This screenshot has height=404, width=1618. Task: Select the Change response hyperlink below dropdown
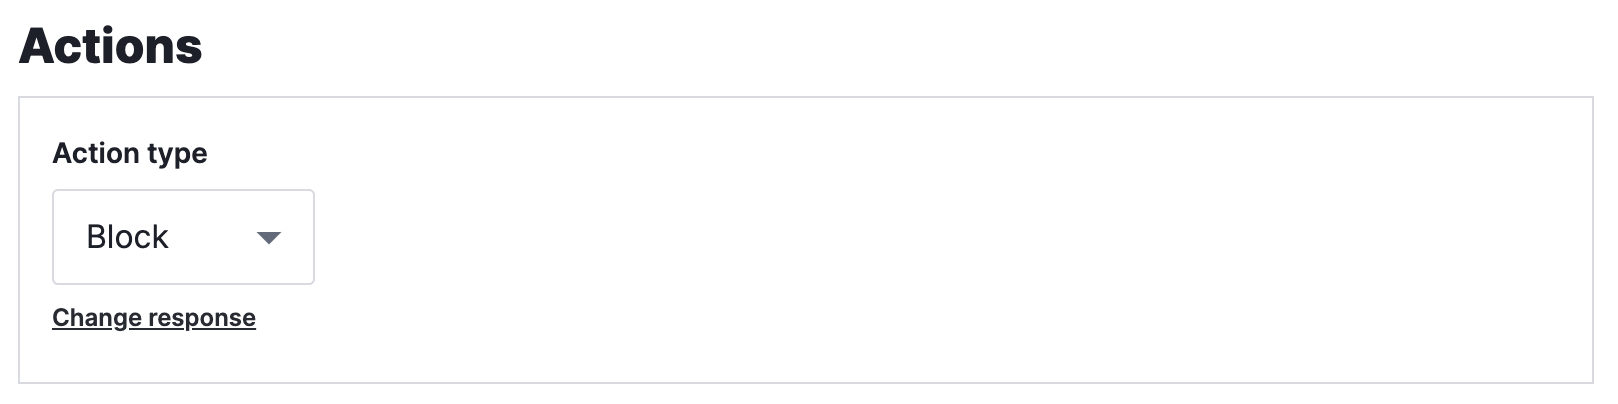tap(154, 318)
